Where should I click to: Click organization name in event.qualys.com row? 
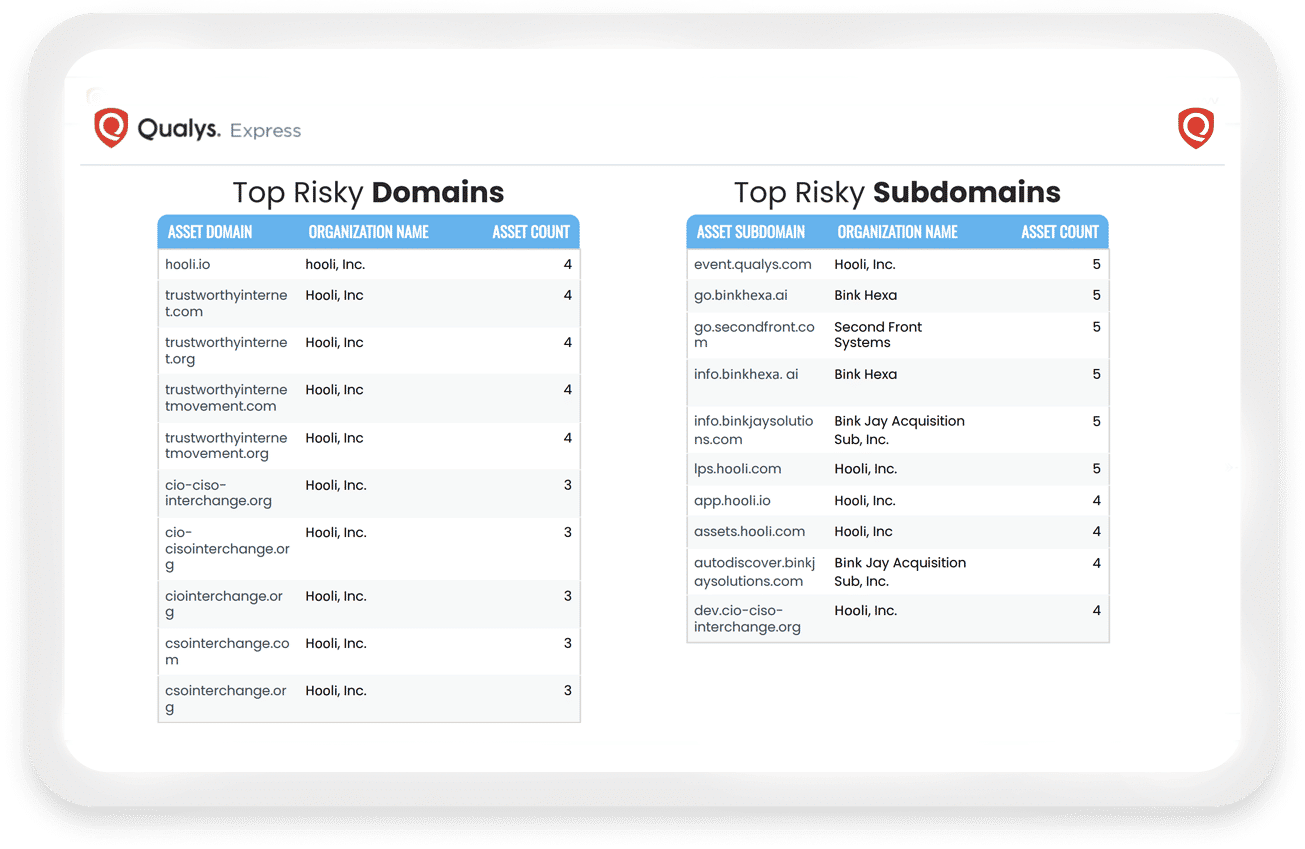(x=865, y=265)
